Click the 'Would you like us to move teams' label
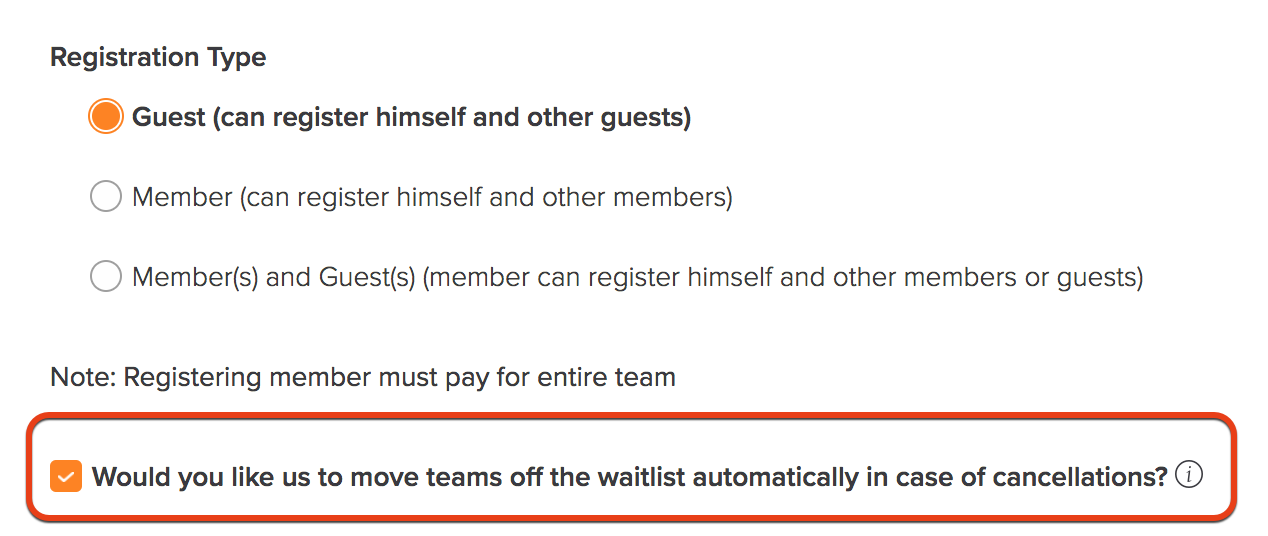1268x536 pixels. coord(630,477)
